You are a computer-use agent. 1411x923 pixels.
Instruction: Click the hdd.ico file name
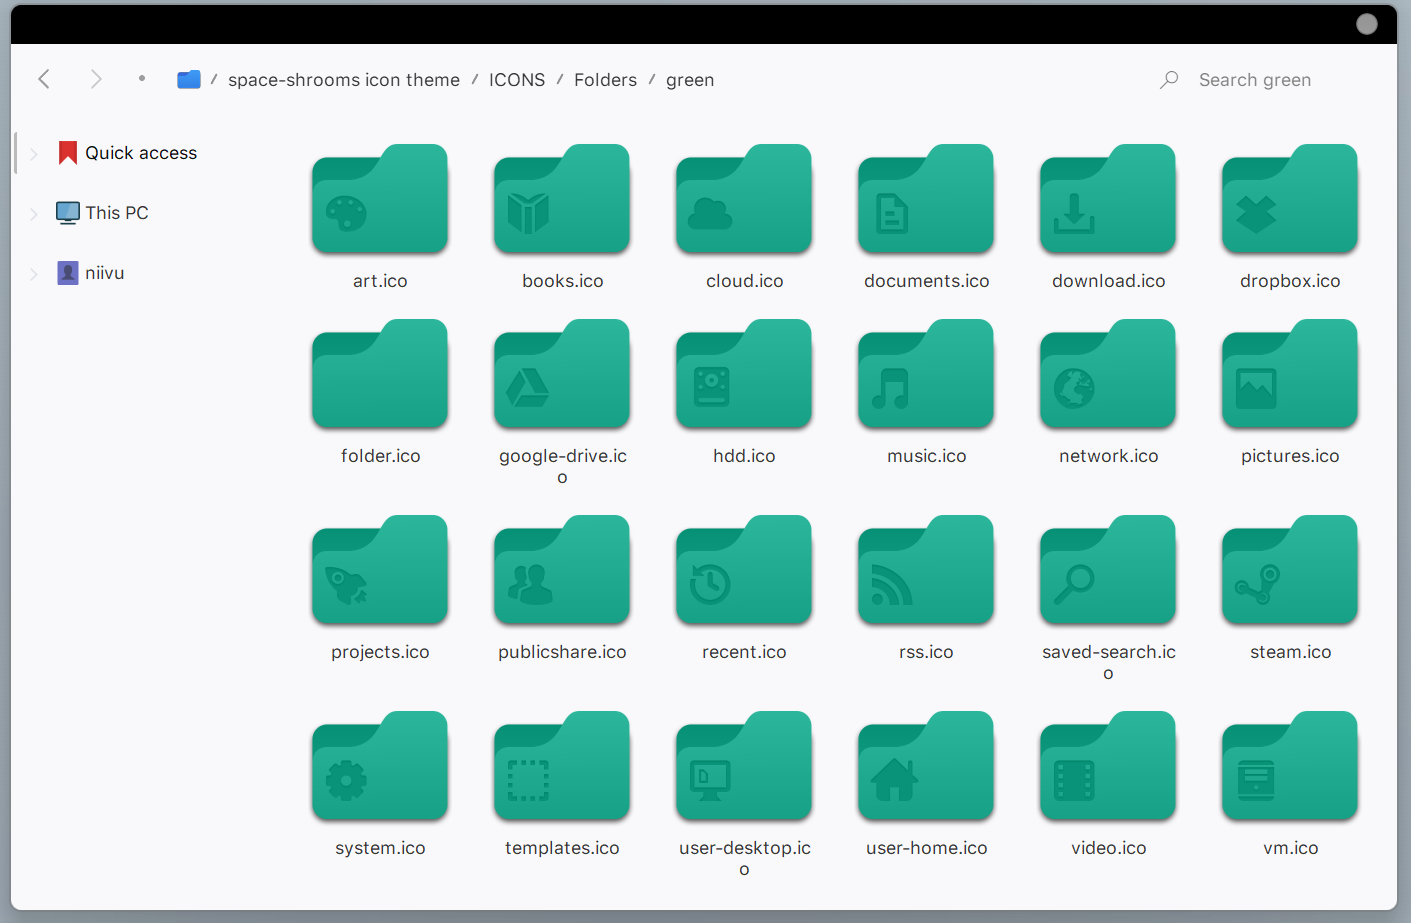[744, 456]
